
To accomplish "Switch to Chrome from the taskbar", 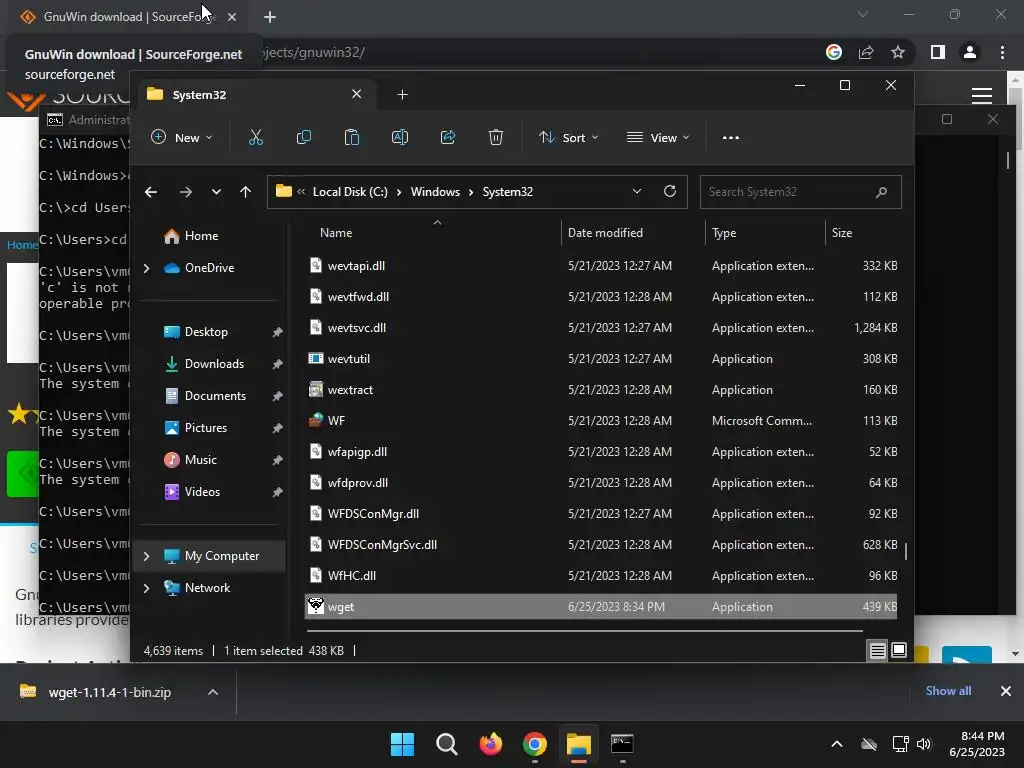I will (535, 744).
